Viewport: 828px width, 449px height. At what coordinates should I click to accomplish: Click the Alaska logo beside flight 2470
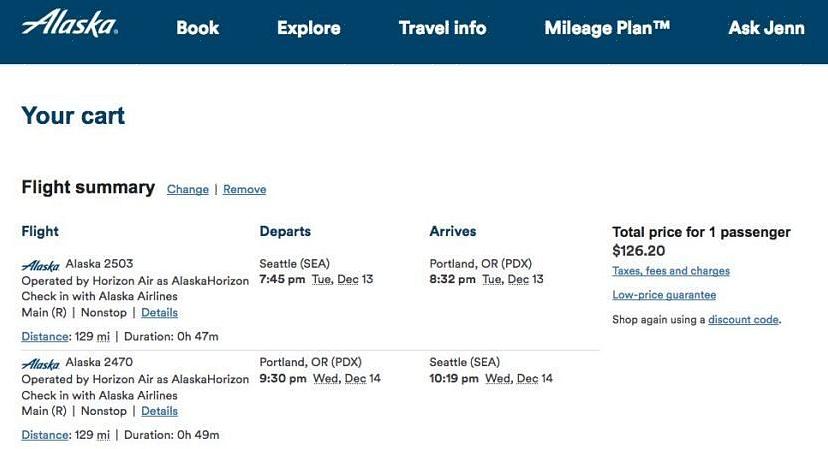[x=41, y=364]
